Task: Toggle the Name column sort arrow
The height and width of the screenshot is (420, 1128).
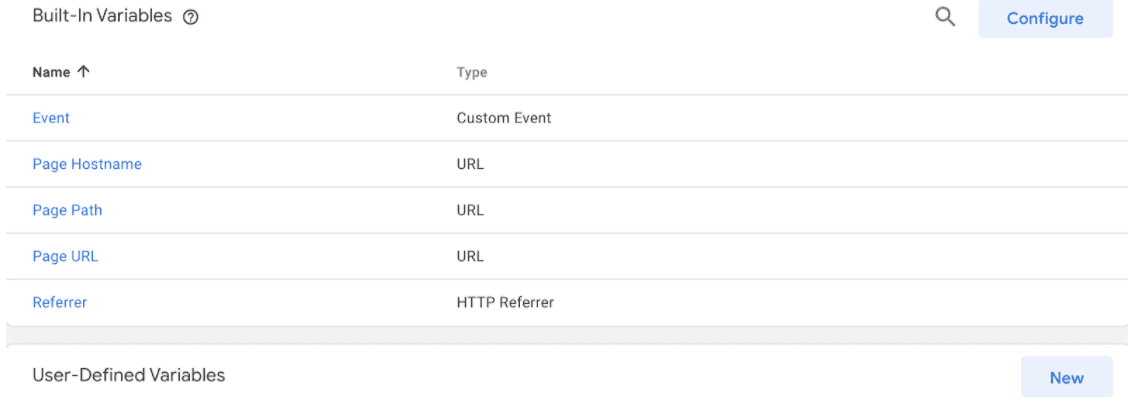Action: pyautogui.click(x=83, y=72)
